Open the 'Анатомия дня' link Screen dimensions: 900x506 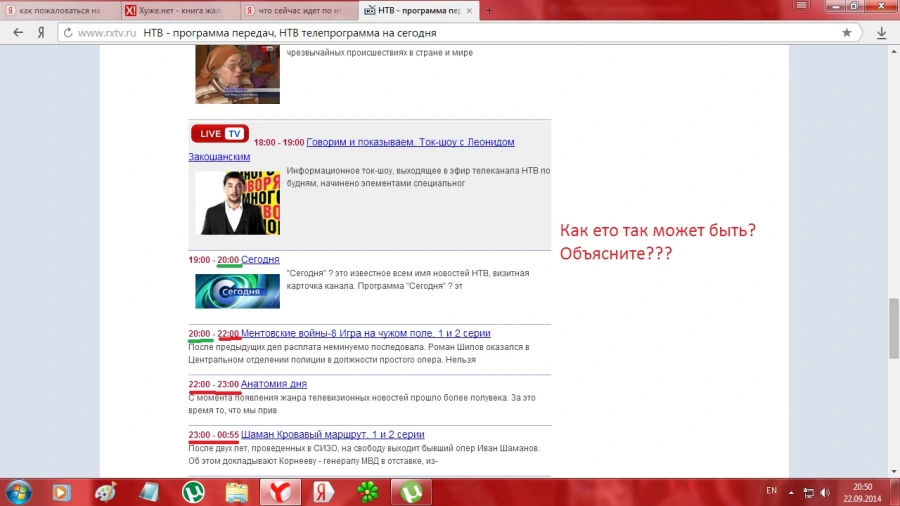274,384
